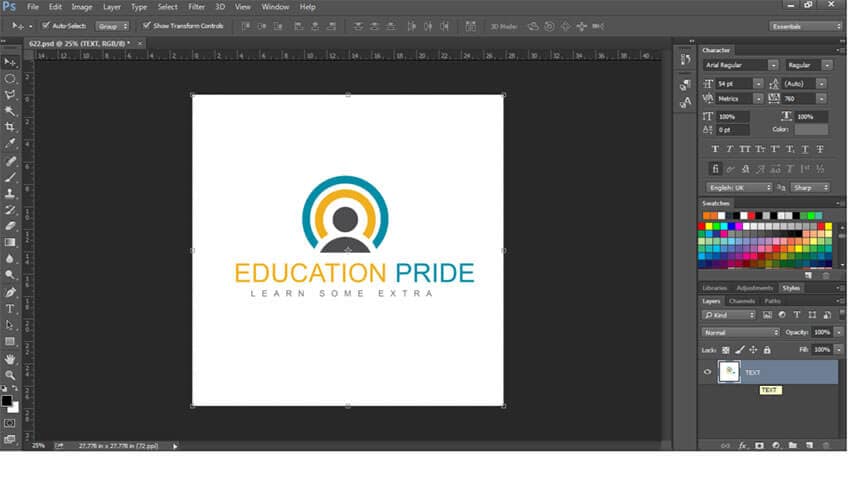Click the text Color swatch
The height and width of the screenshot is (478, 850).
click(811, 130)
